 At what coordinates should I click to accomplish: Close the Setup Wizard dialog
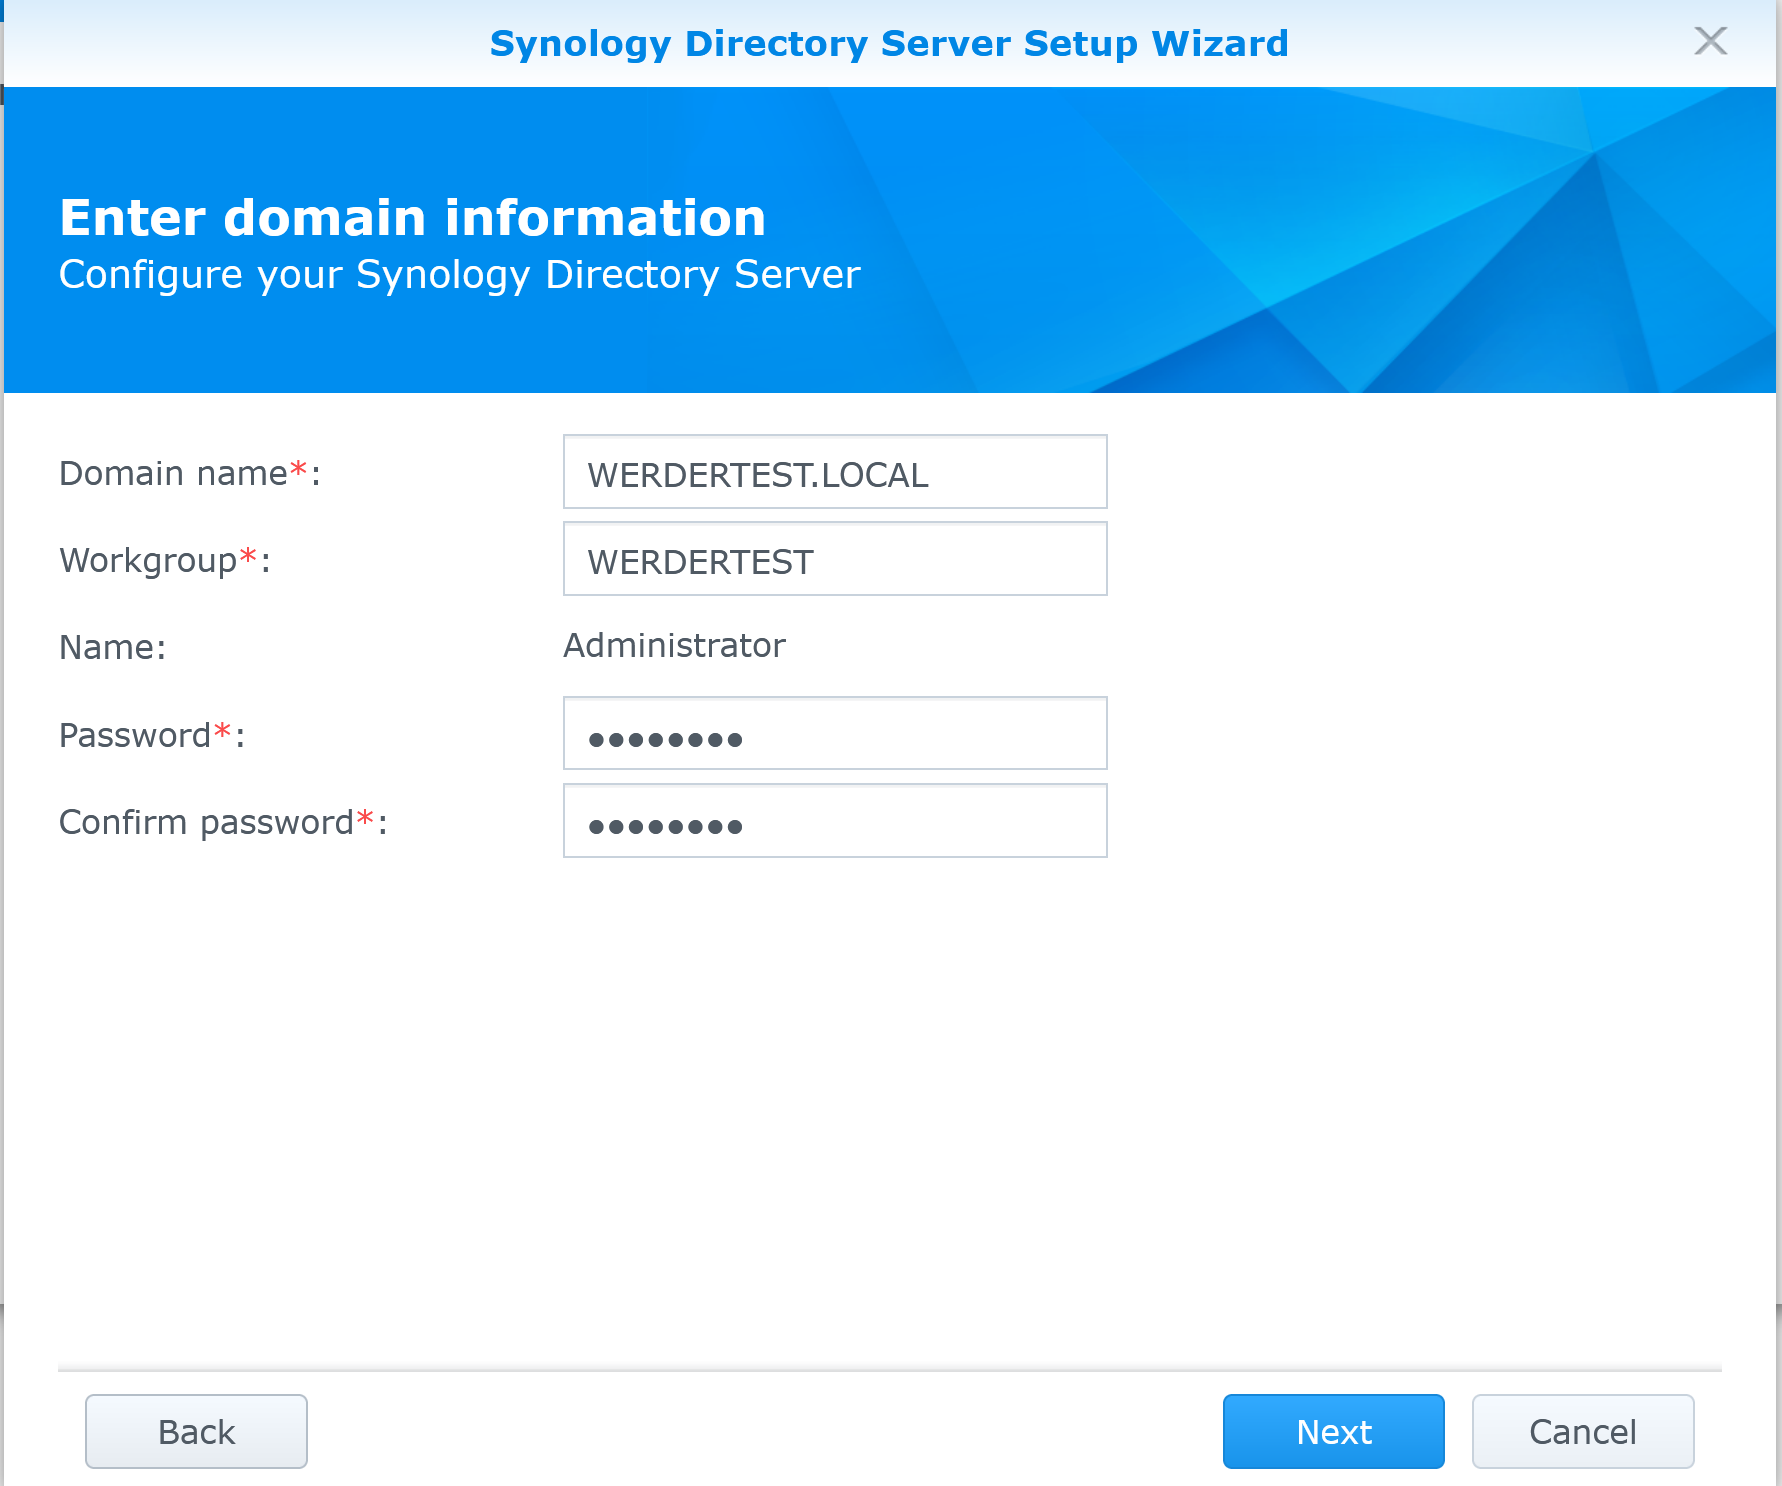[x=1710, y=42]
